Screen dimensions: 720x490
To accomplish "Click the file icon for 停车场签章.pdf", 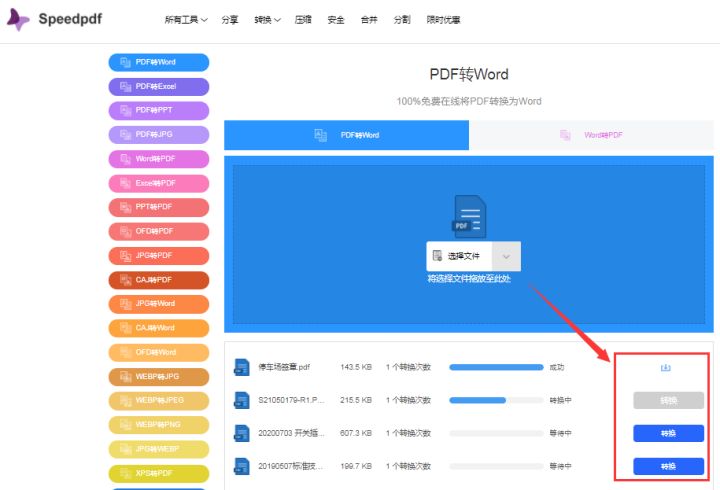I will (x=242, y=367).
